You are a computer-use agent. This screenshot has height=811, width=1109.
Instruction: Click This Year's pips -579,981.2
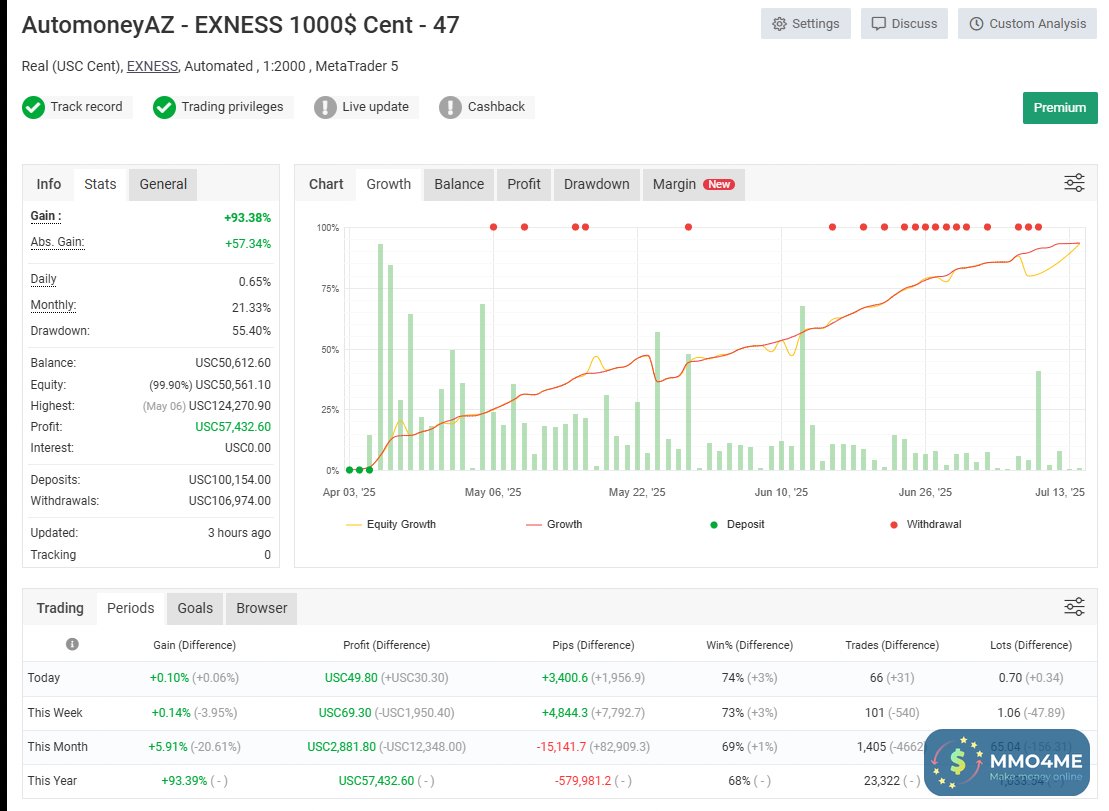(583, 781)
